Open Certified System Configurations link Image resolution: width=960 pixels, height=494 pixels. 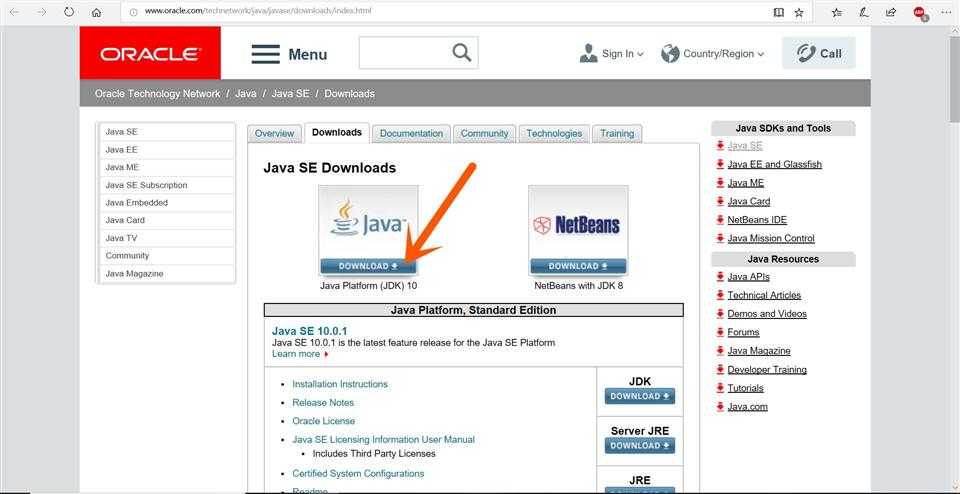(x=358, y=473)
